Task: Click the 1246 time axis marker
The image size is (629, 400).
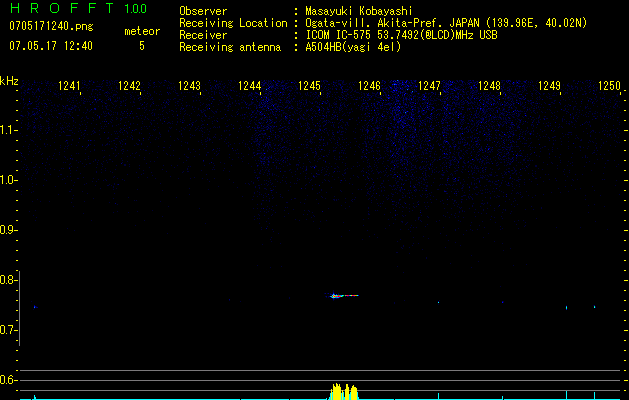Action: (x=369, y=86)
